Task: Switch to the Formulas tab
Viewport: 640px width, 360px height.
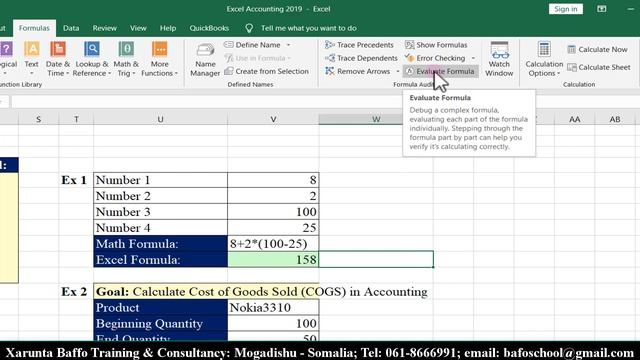Action: 34,28
